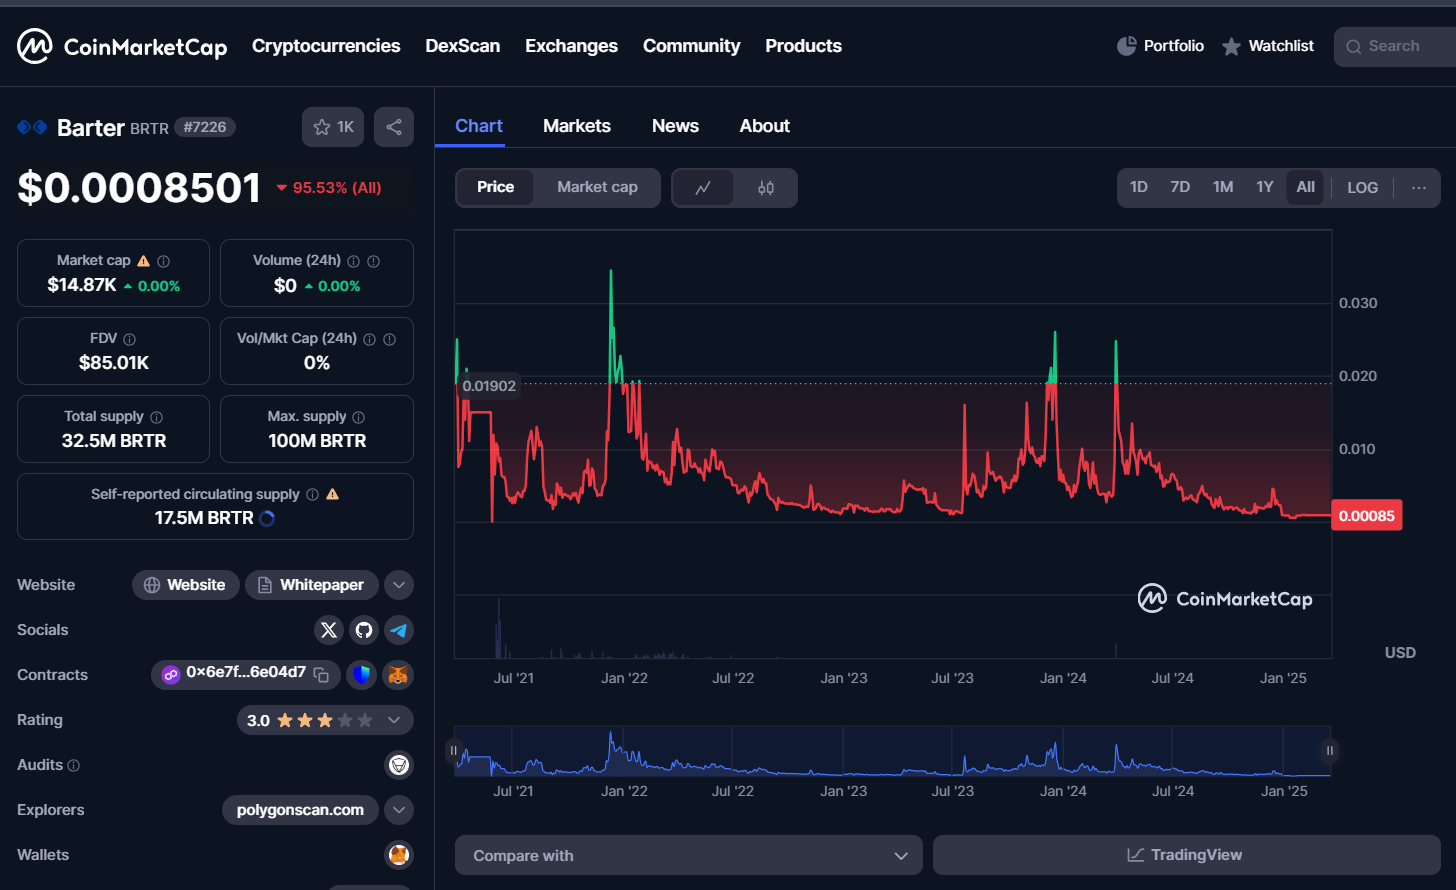Expand the Website links chevron

tap(399, 585)
